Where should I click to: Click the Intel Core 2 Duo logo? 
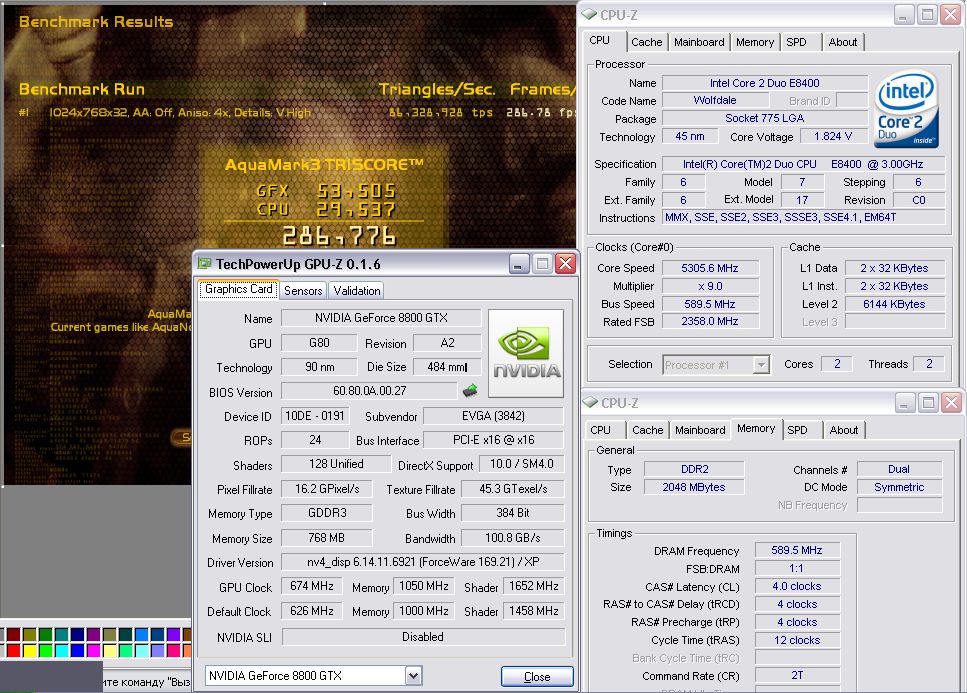906,110
